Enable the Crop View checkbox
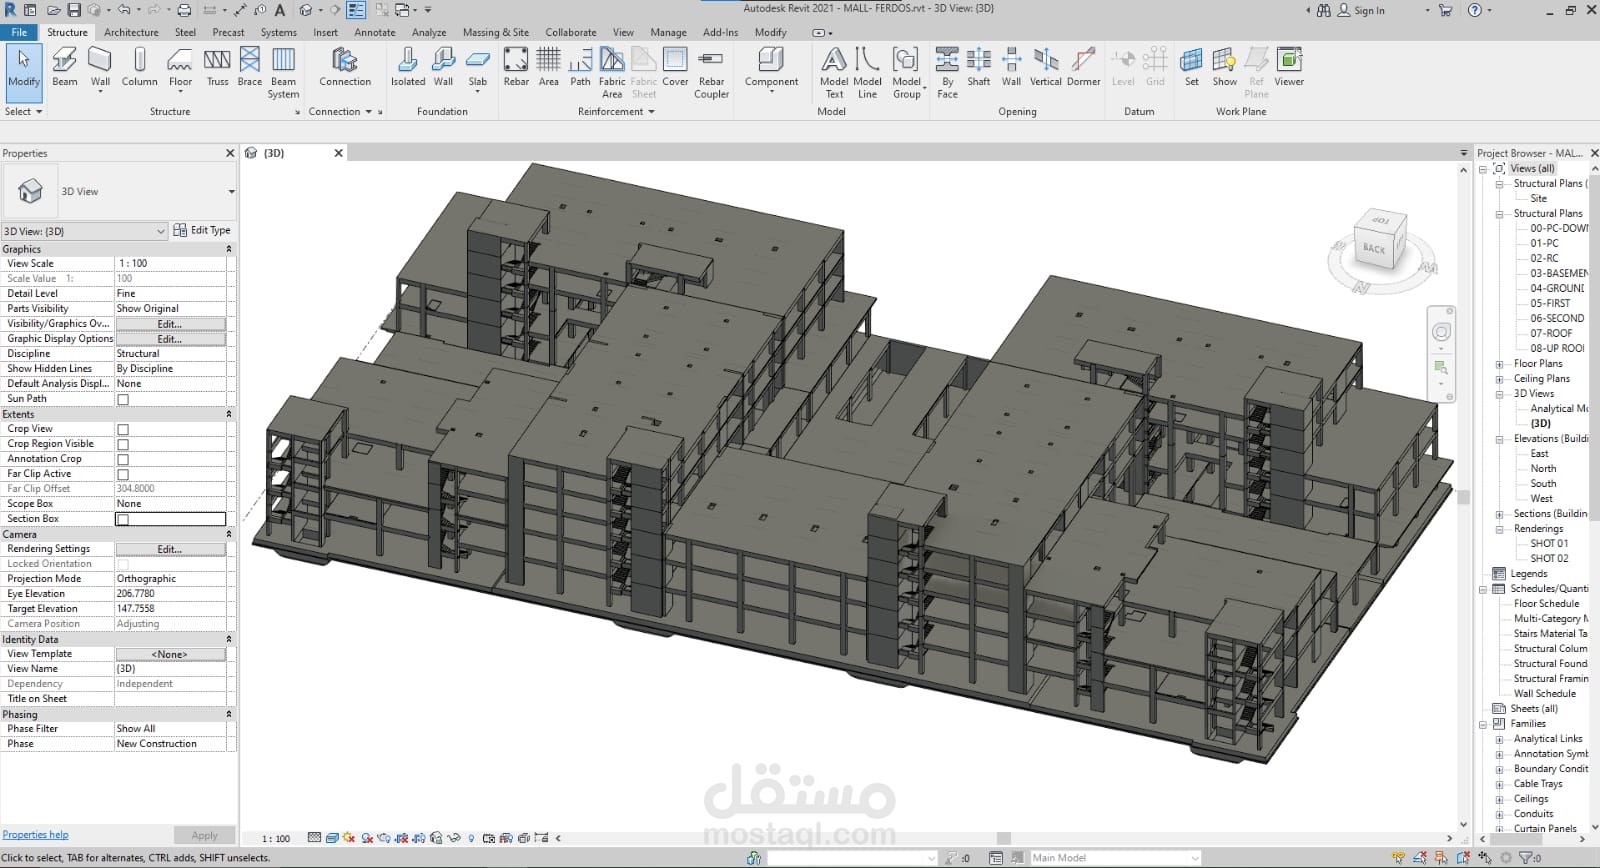This screenshot has width=1600, height=868. (x=123, y=429)
